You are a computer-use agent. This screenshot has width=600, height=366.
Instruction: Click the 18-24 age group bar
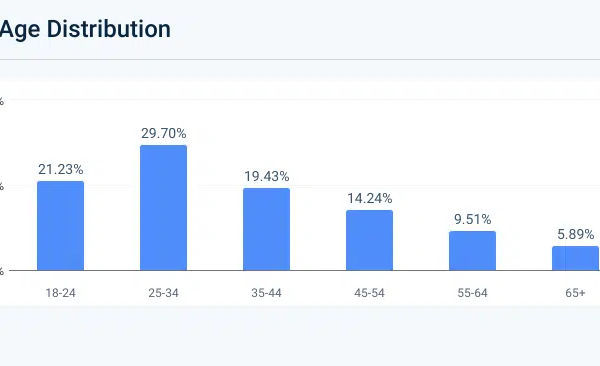pos(60,226)
